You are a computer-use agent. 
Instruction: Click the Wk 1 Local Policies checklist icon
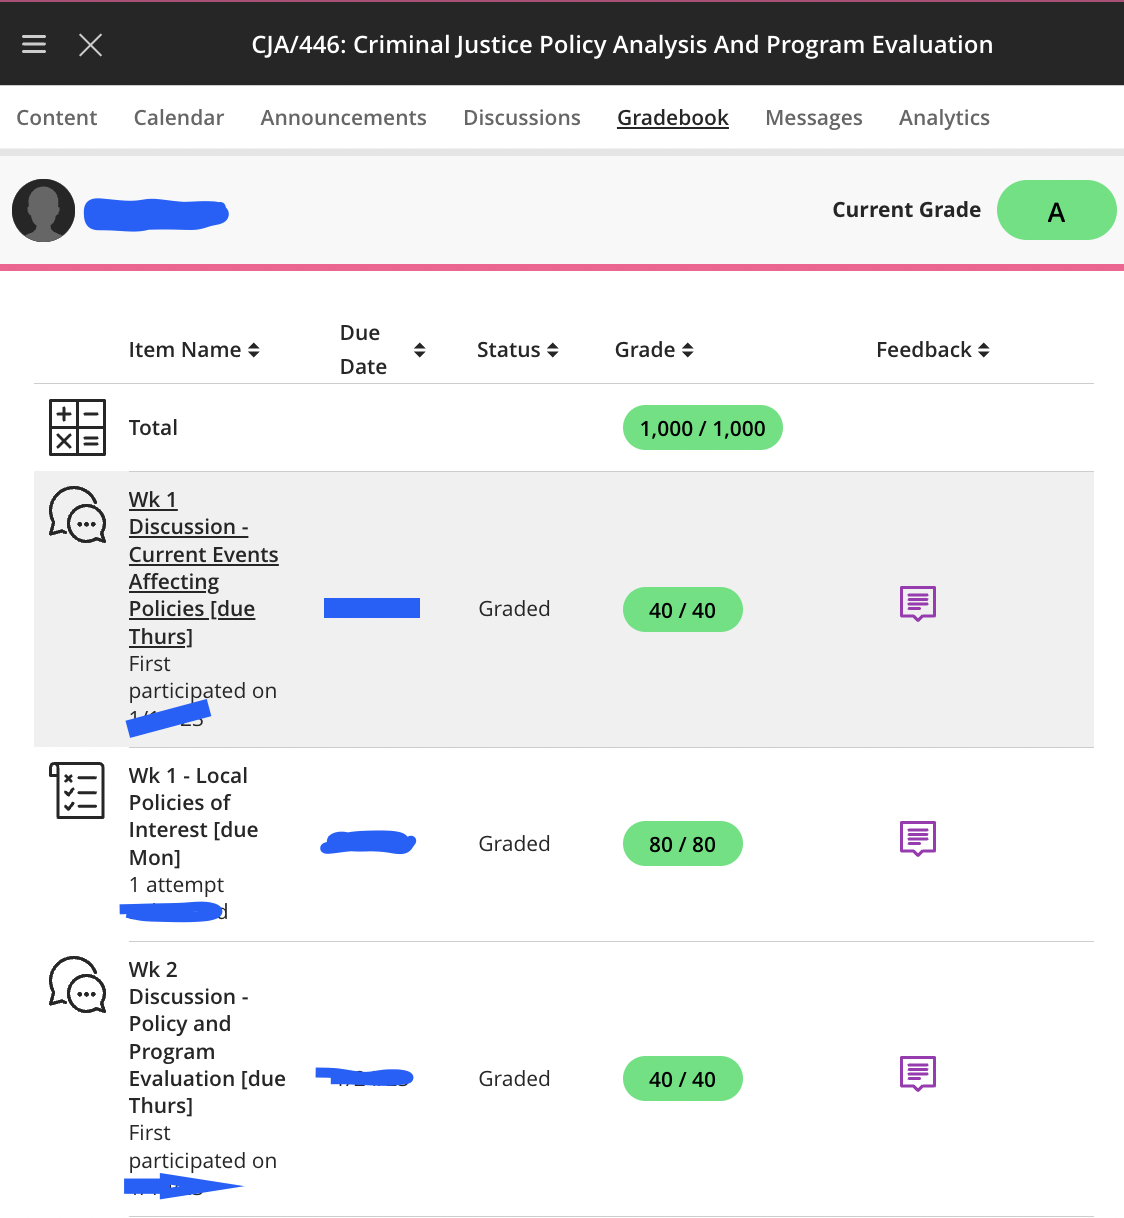pyautogui.click(x=77, y=790)
